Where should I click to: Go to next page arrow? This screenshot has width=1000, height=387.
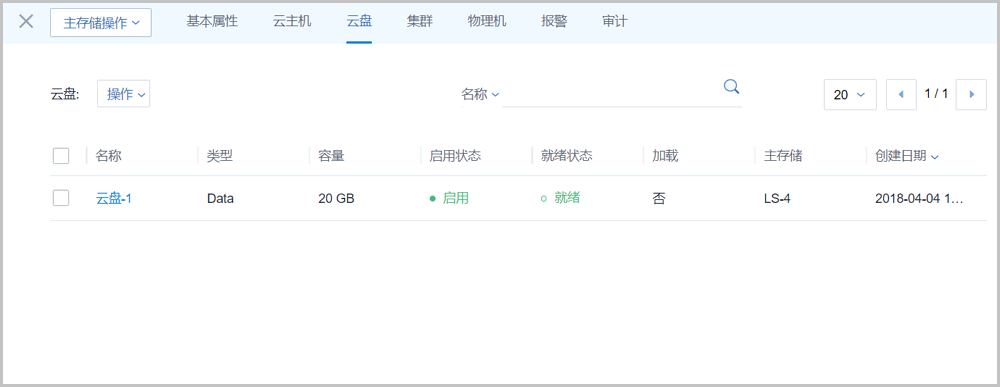(x=971, y=94)
